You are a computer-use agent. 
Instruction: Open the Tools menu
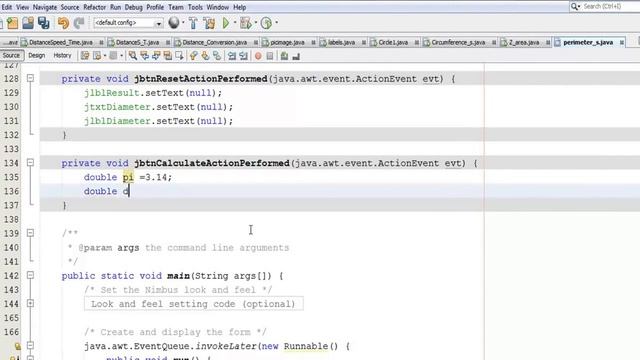pyautogui.click(x=195, y=7)
